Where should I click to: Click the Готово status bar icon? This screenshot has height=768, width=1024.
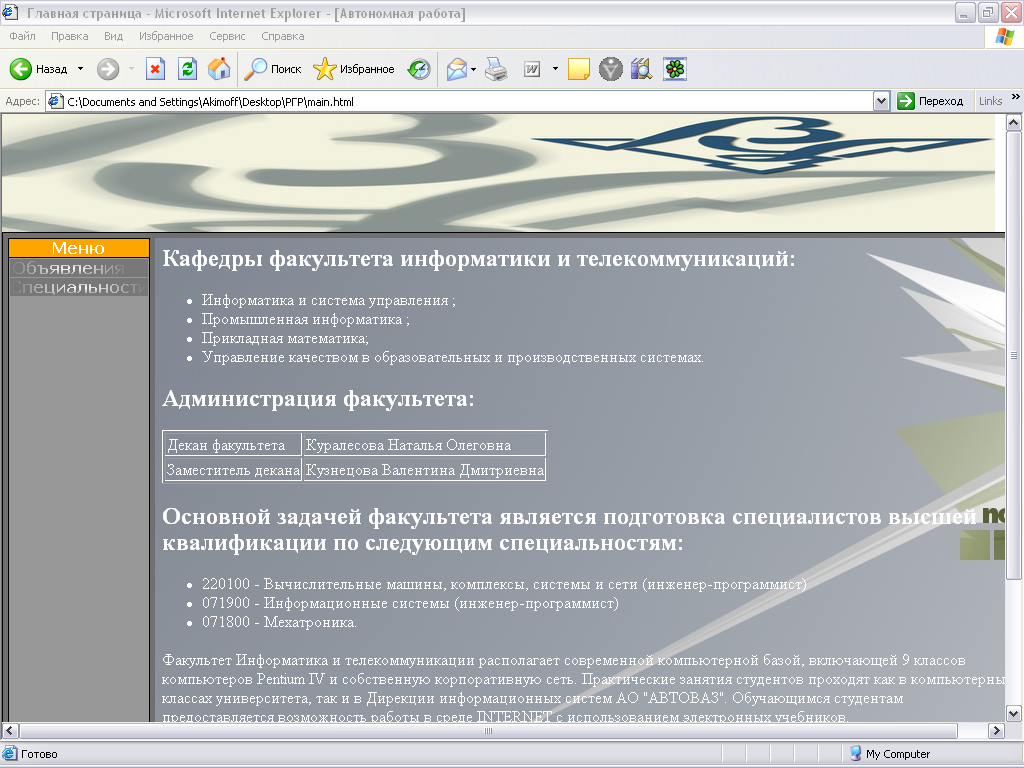(x=10, y=754)
